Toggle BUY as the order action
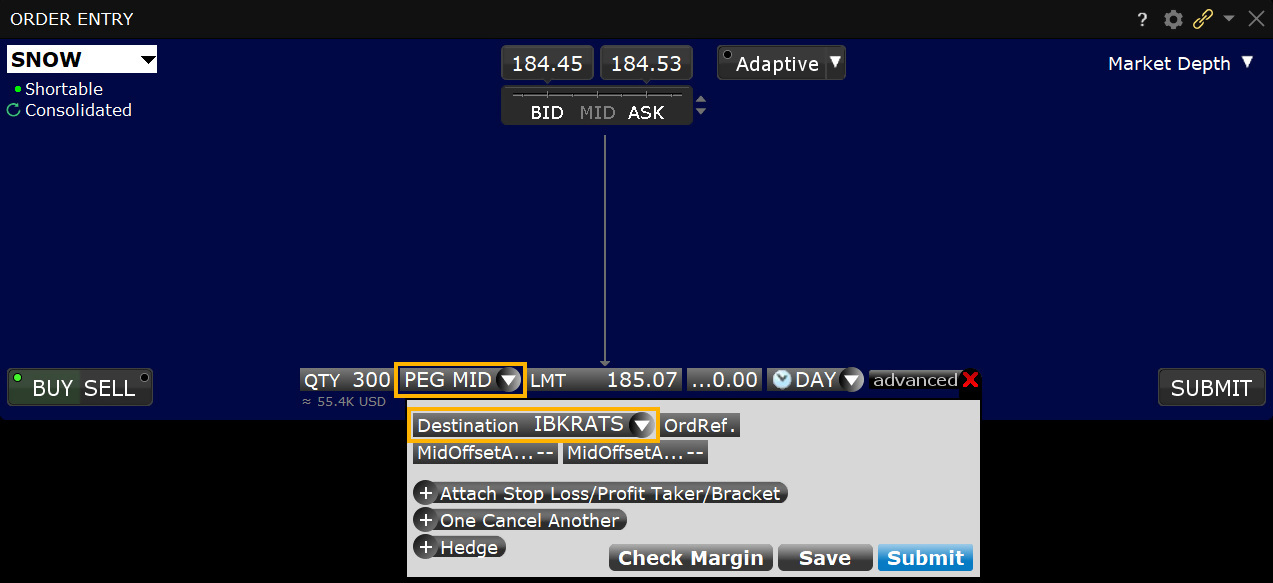Image resolution: width=1273 pixels, height=583 pixels. 52,387
